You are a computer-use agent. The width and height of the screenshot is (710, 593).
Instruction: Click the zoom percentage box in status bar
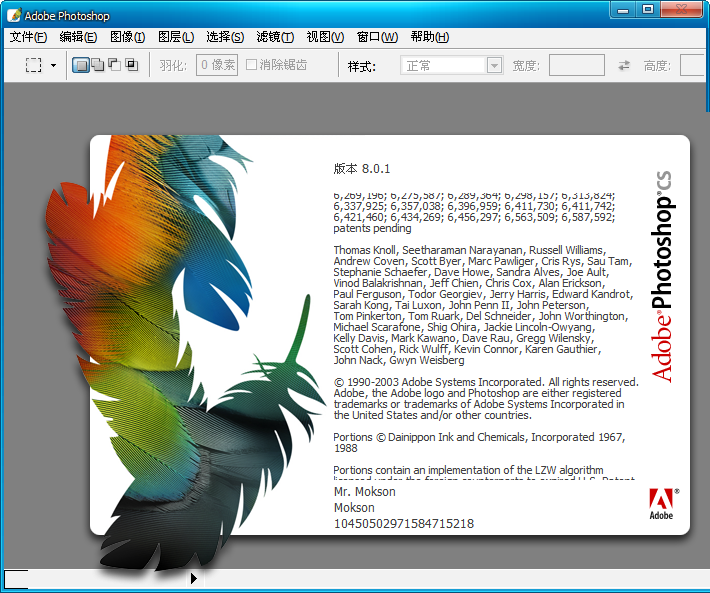tap(17, 578)
